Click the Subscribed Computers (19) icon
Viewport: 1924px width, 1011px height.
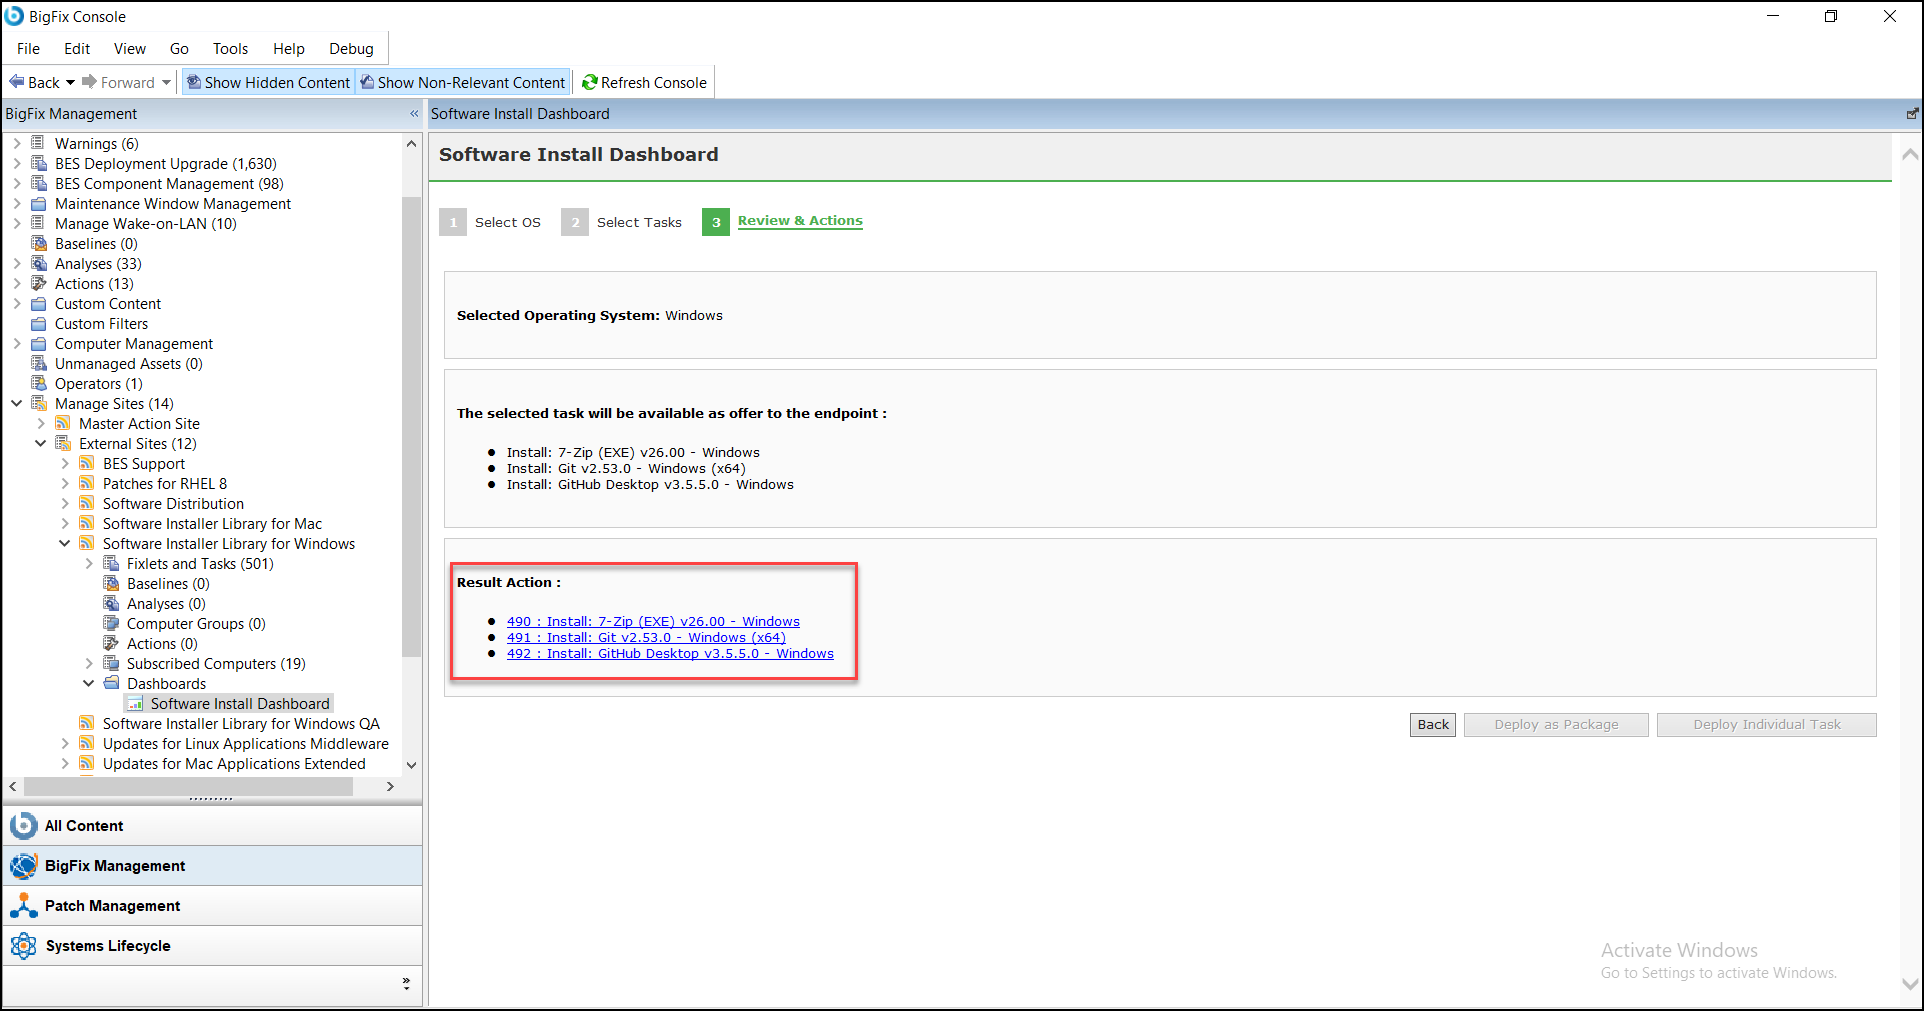pyautogui.click(x=111, y=663)
